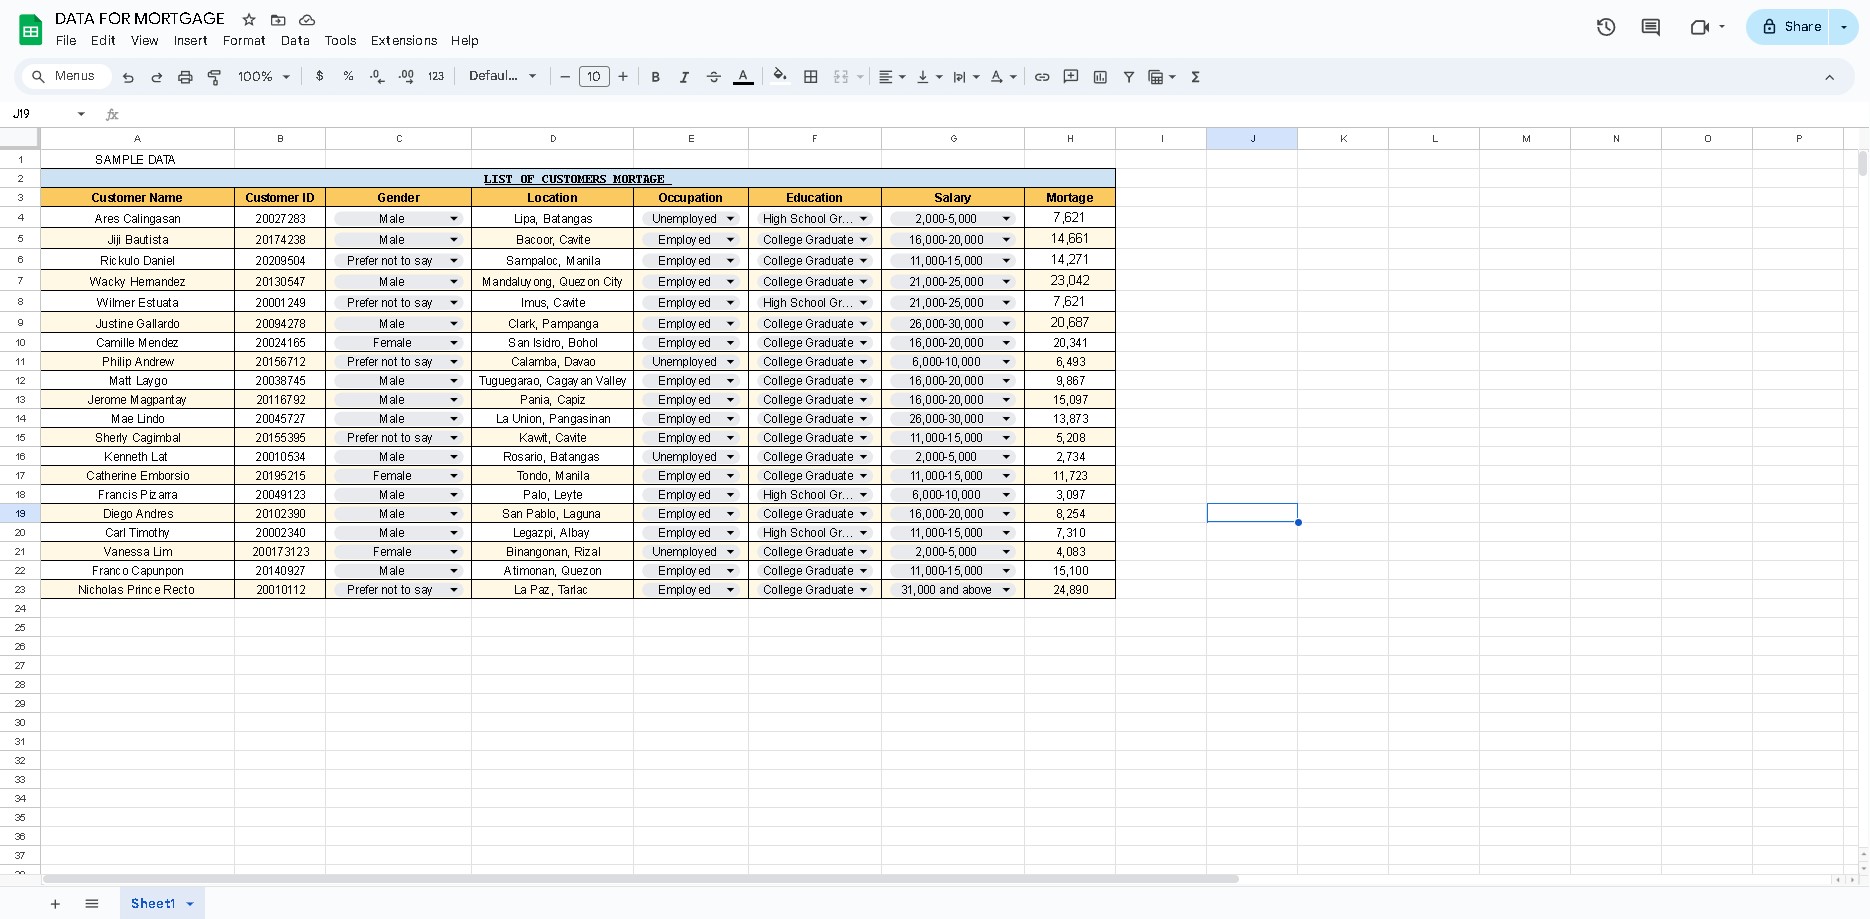Screen dimensions: 1870x919
Task: Select row 19 header
Action: 20,514
